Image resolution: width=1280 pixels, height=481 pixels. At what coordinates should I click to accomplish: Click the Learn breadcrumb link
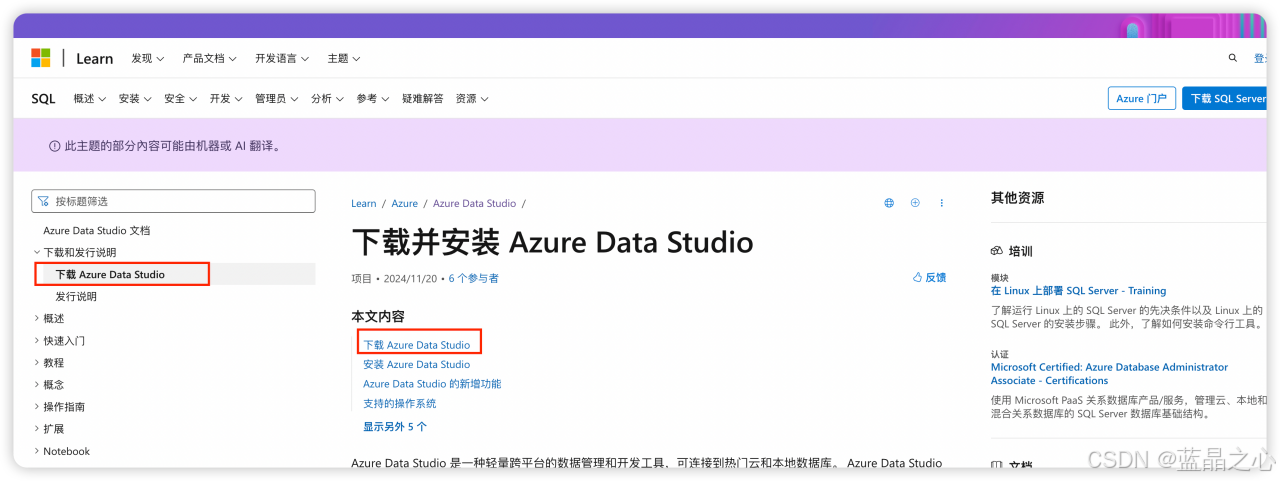click(x=364, y=203)
